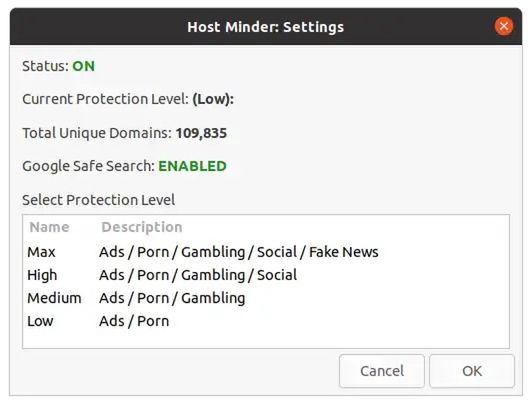Choose the Ads / Porn / Gambling / Social / Fake News description

coord(239,252)
